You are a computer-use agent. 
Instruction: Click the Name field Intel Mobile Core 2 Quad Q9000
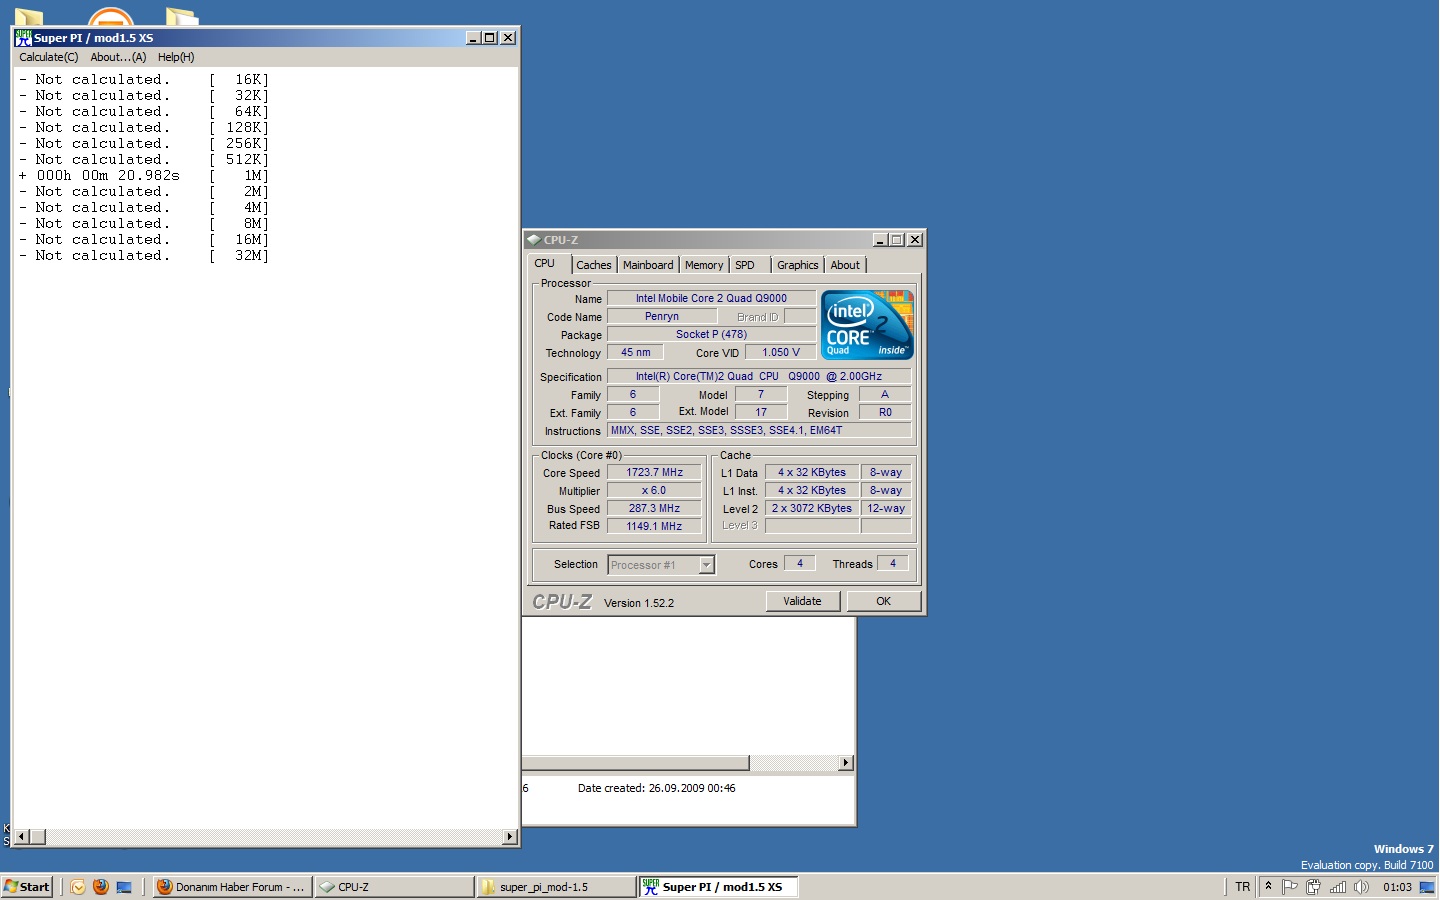(x=711, y=298)
